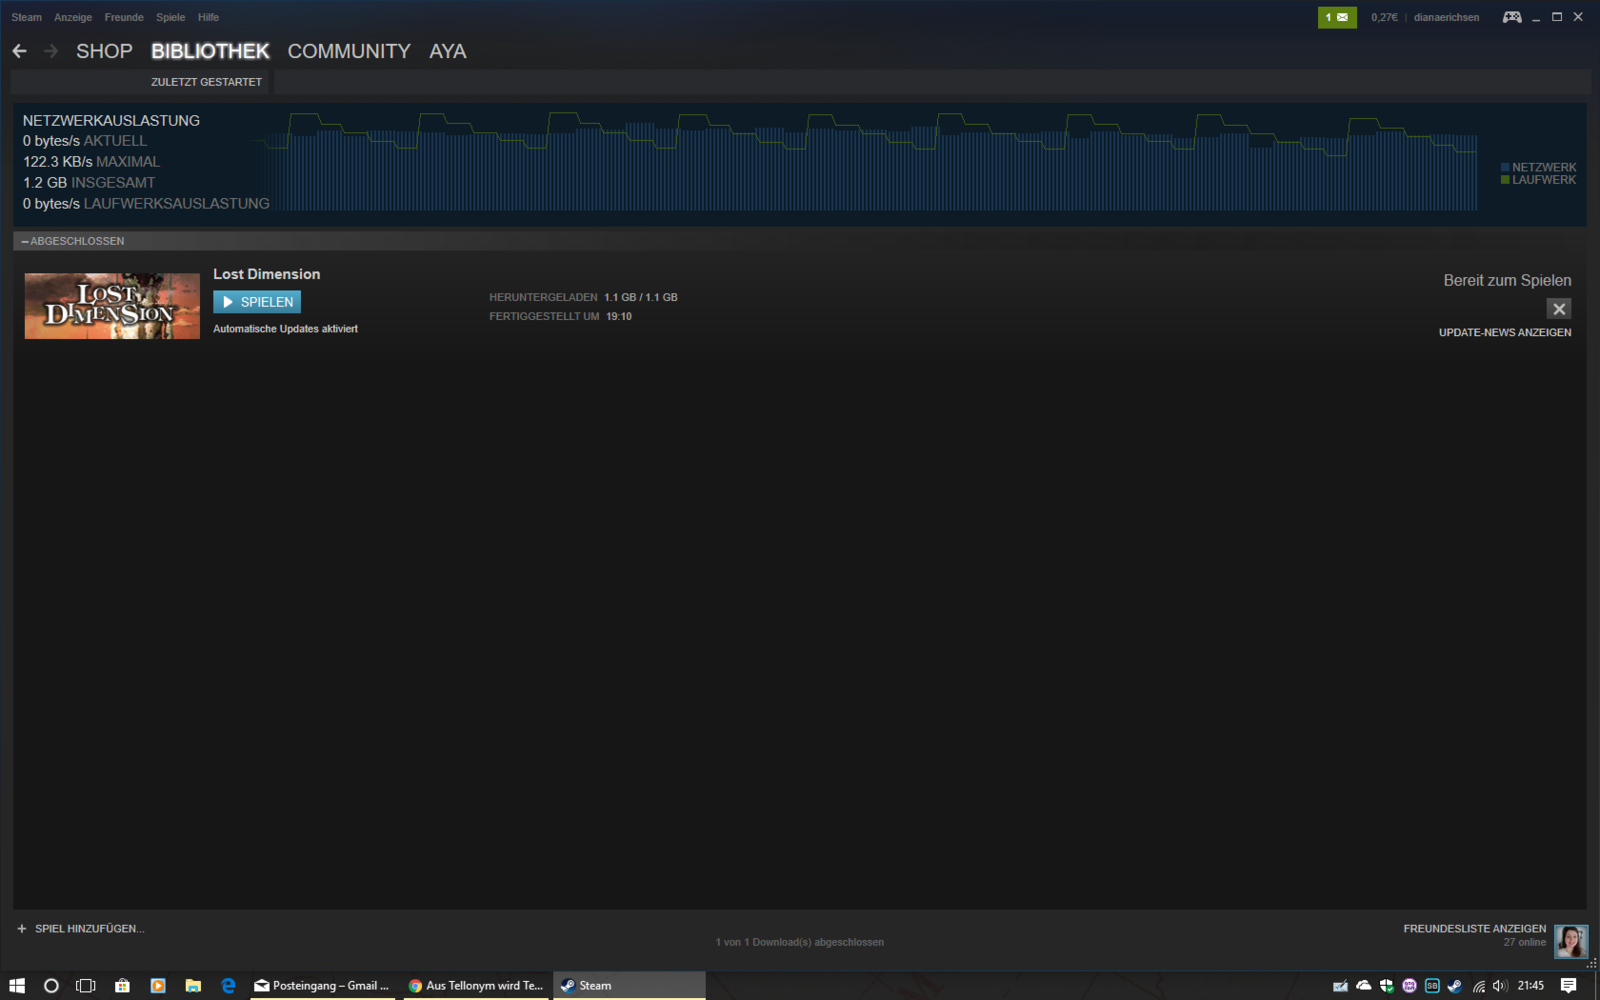Click Update-News anzeigen link
This screenshot has width=1600, height=1000.
[1505, 333]
